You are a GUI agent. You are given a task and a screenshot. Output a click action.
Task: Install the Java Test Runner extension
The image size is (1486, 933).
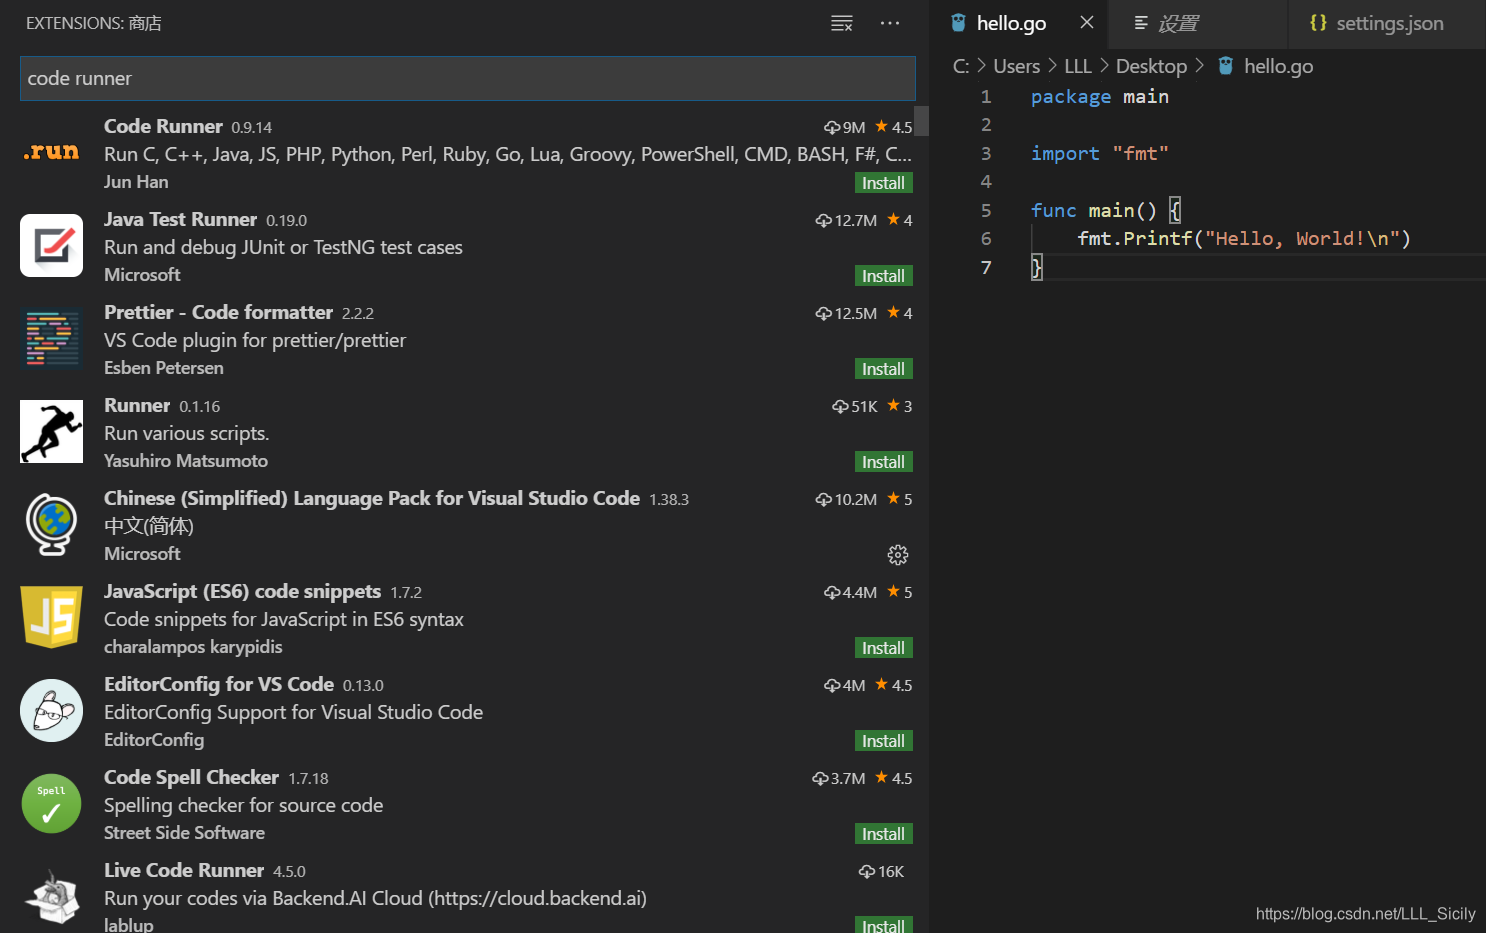pos(883,276)
